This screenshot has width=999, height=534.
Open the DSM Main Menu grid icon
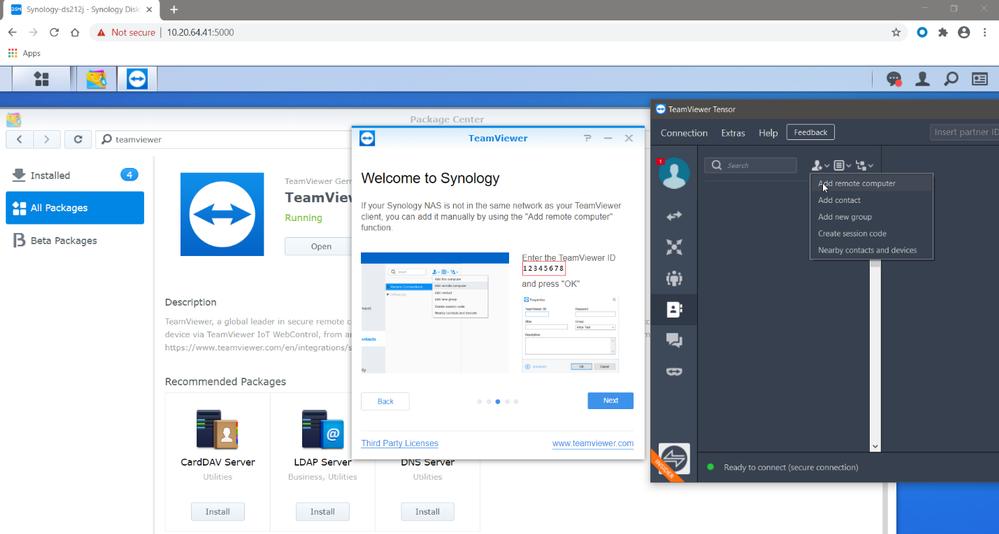coord(41,79)
